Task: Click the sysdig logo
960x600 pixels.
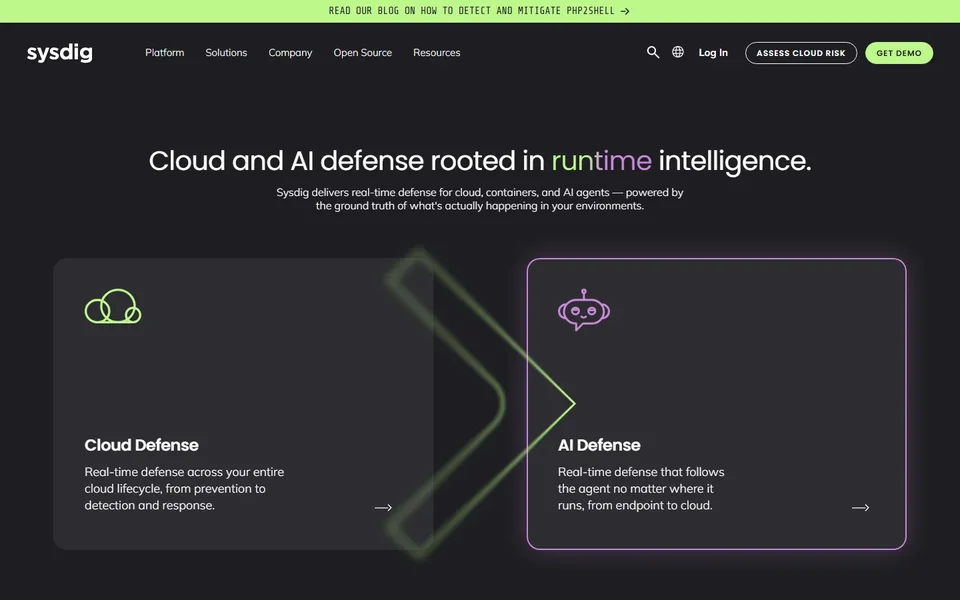Action: click(x=59, y=53)
